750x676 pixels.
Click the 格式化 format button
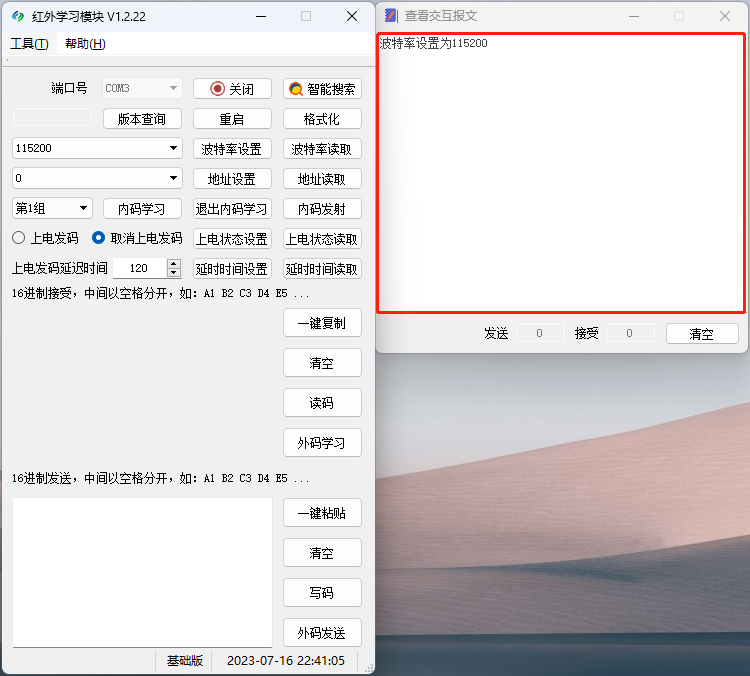(322, 119)
